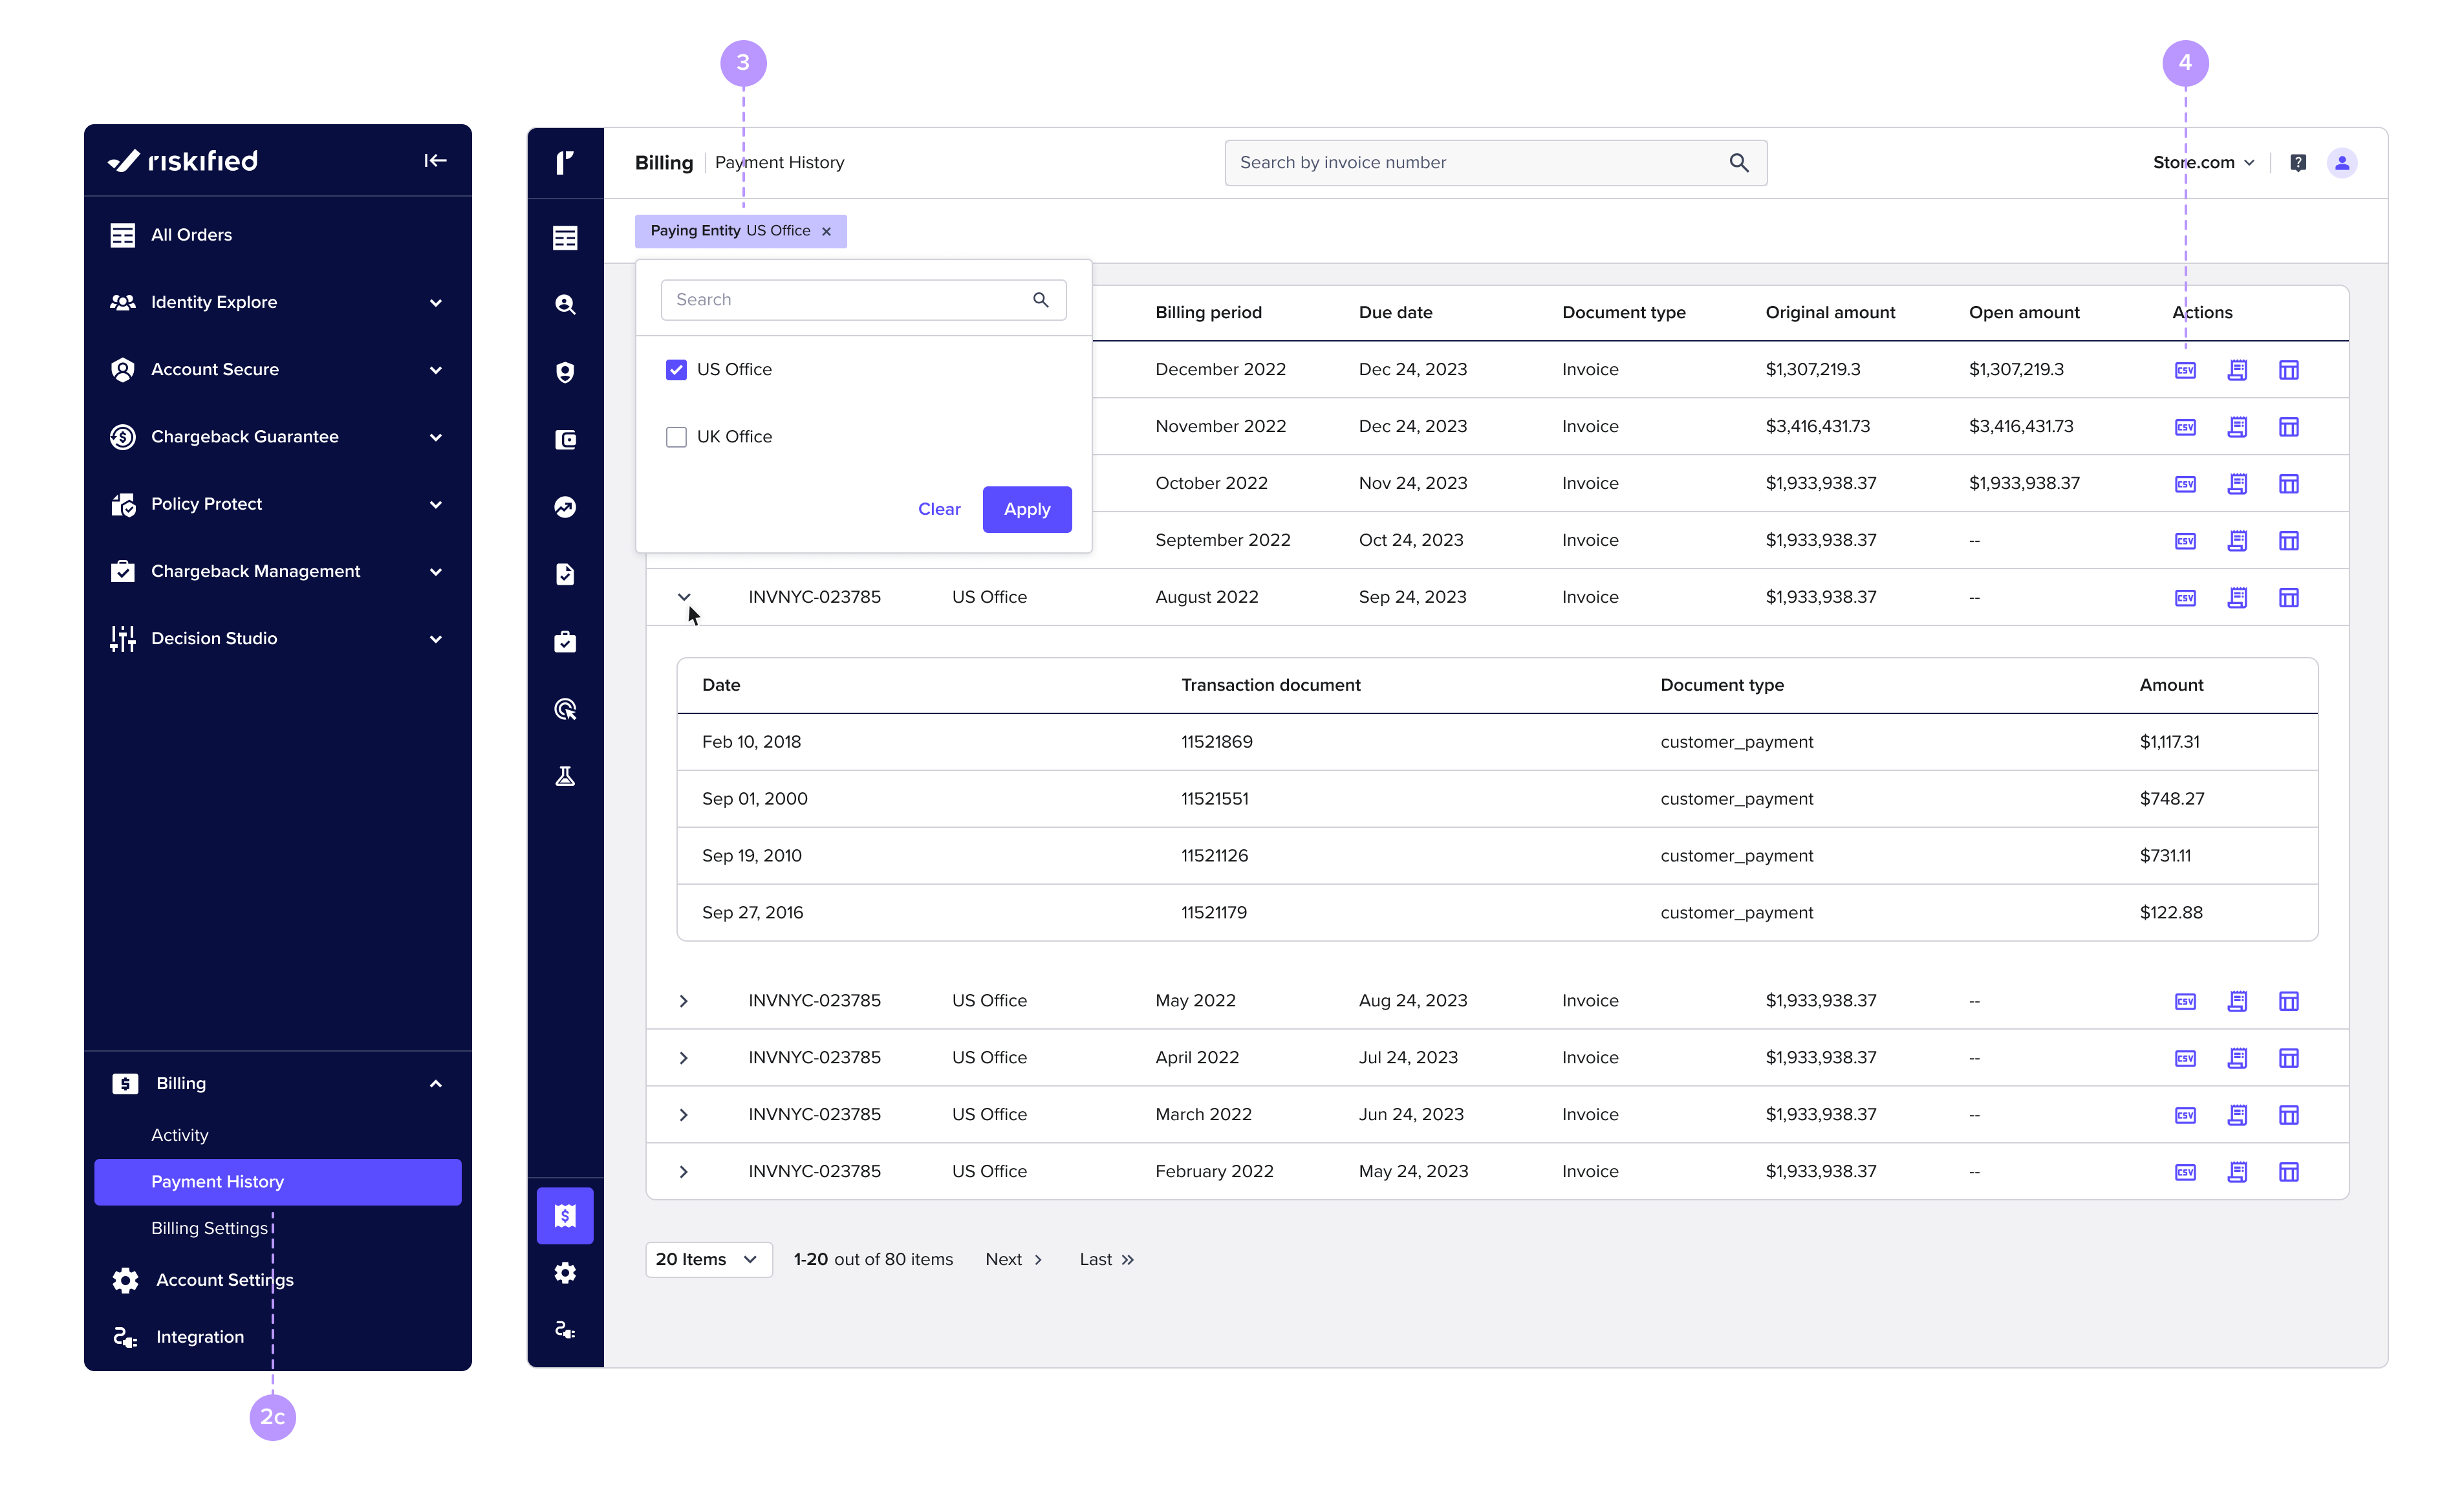This screenshot has height=1494, width=2464.
Task: Open Activity under Billing
Action: point(179,1135)
